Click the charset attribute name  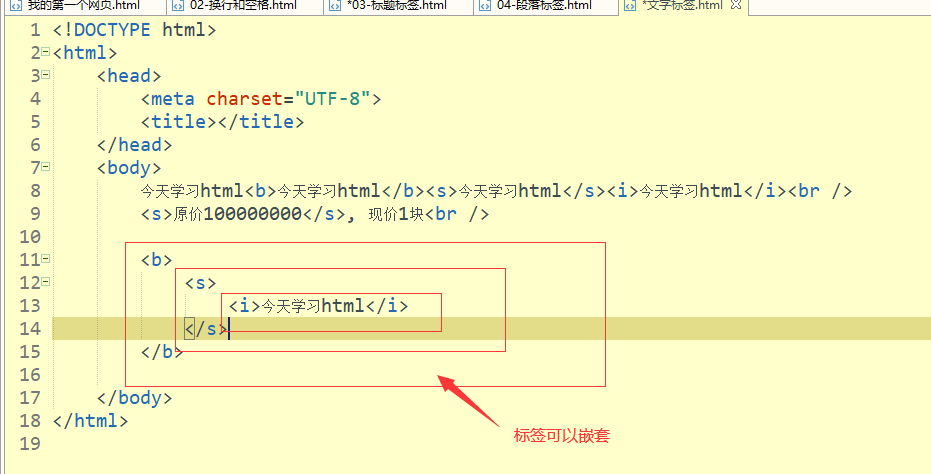coord(244,99)
